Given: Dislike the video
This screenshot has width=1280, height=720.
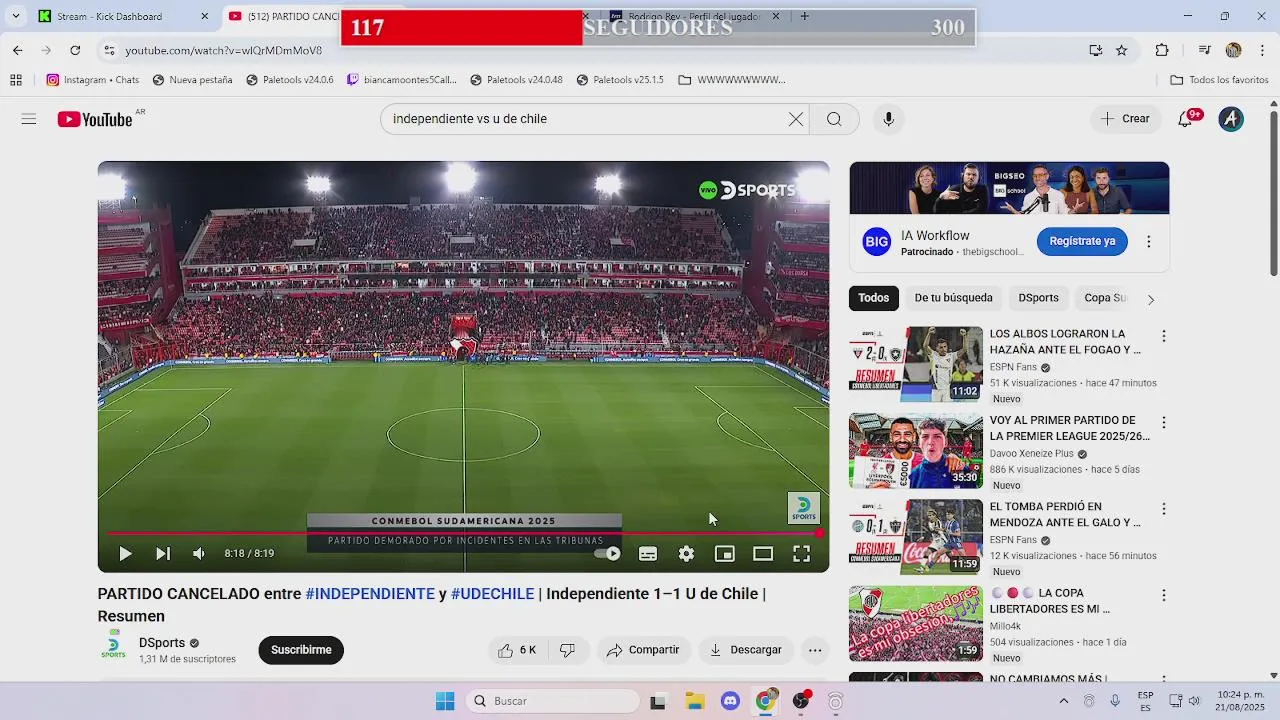Looking at the screenshot, I should pyautogui.click(x=568, y=650).
